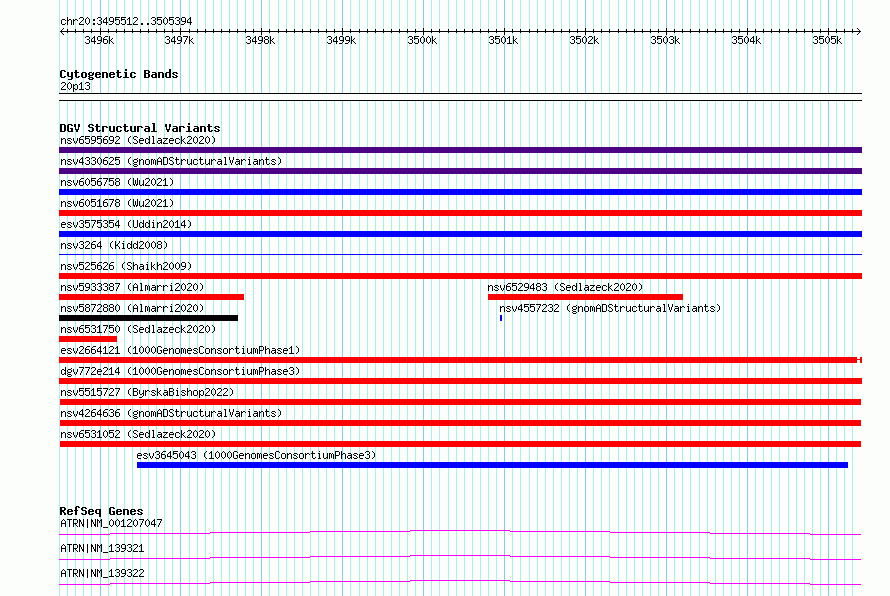The image size is (890, 596).
Task: Click the 3500k ruler position
Action: click(422, 40)
